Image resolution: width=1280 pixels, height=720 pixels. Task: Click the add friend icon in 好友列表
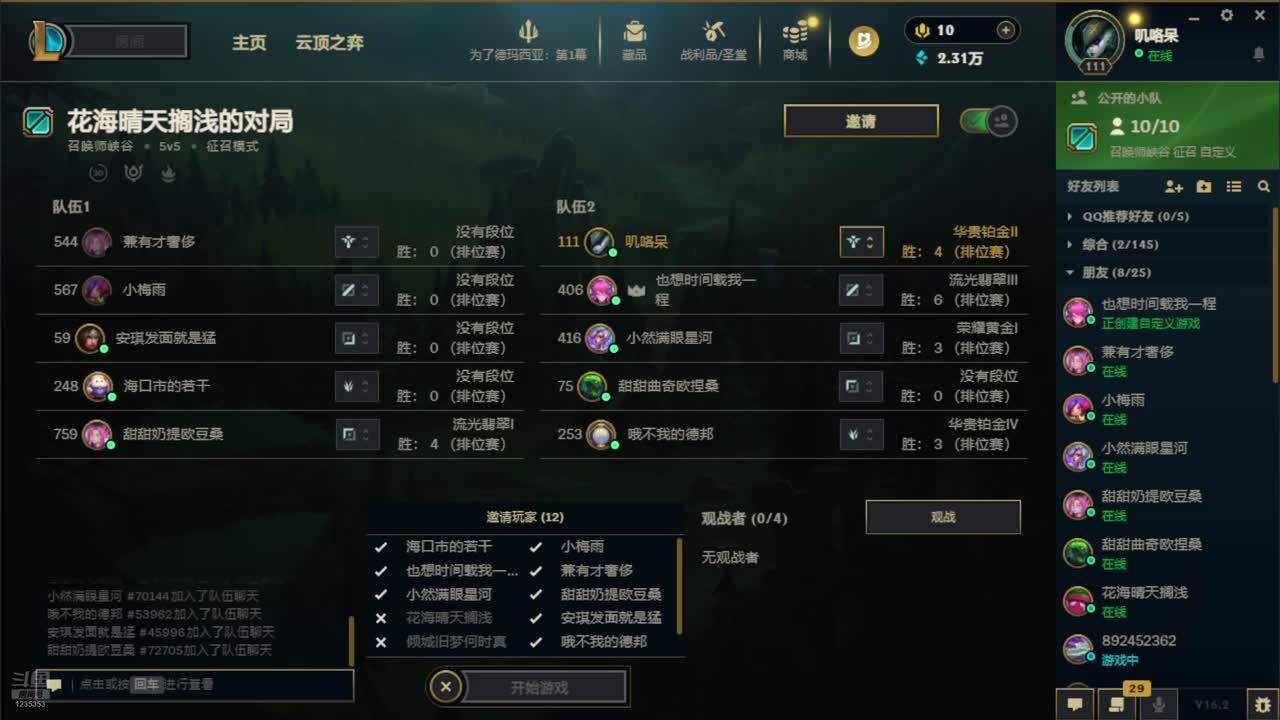pos(1174,187)
